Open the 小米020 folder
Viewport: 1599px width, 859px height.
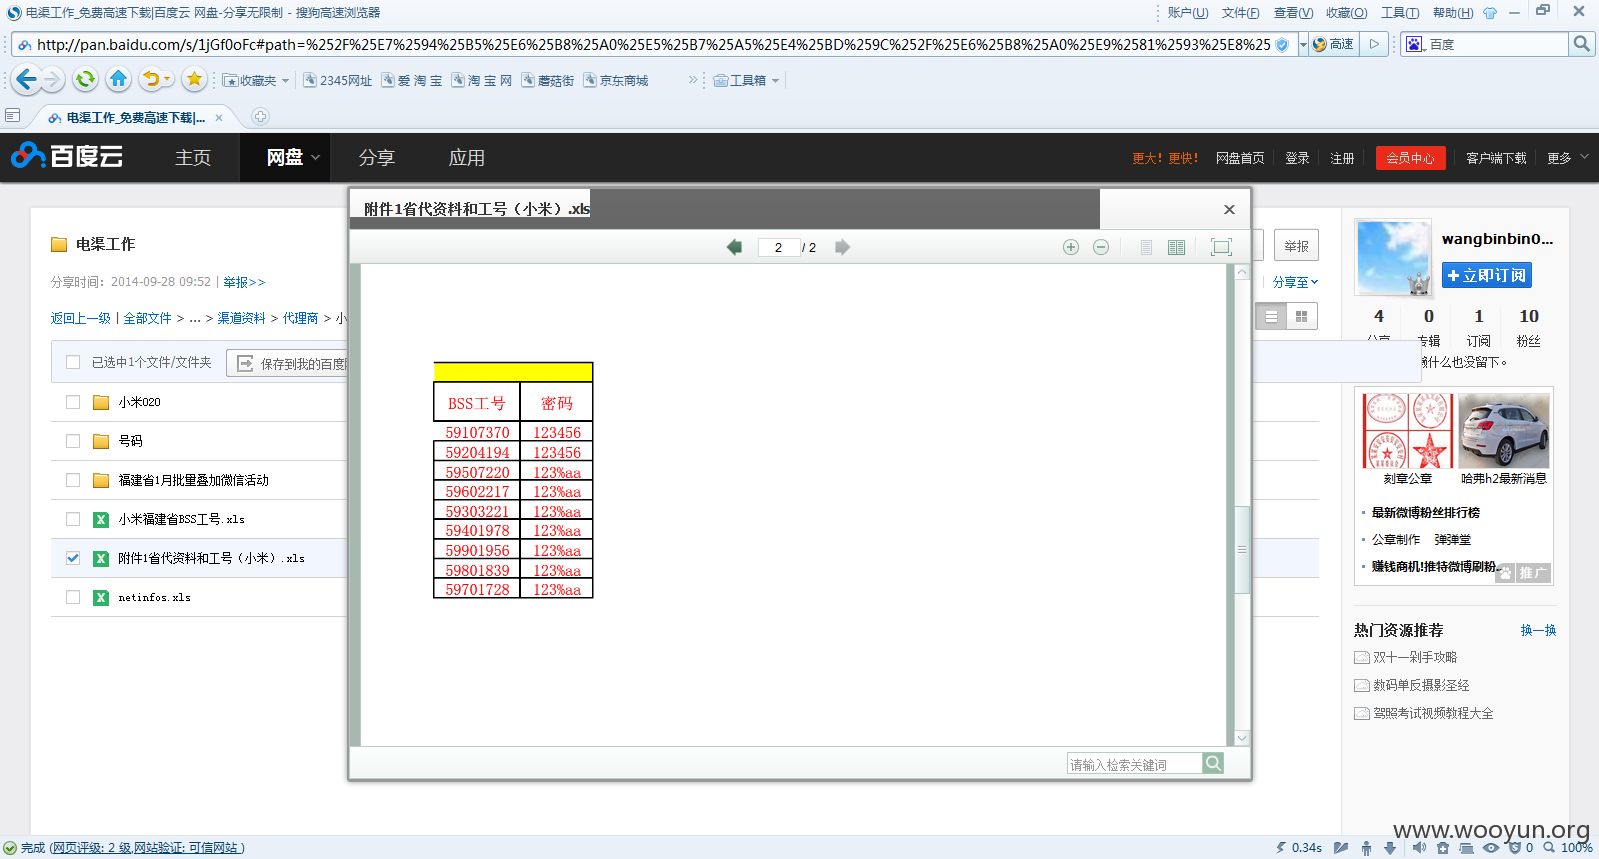(x=139, y=402)
